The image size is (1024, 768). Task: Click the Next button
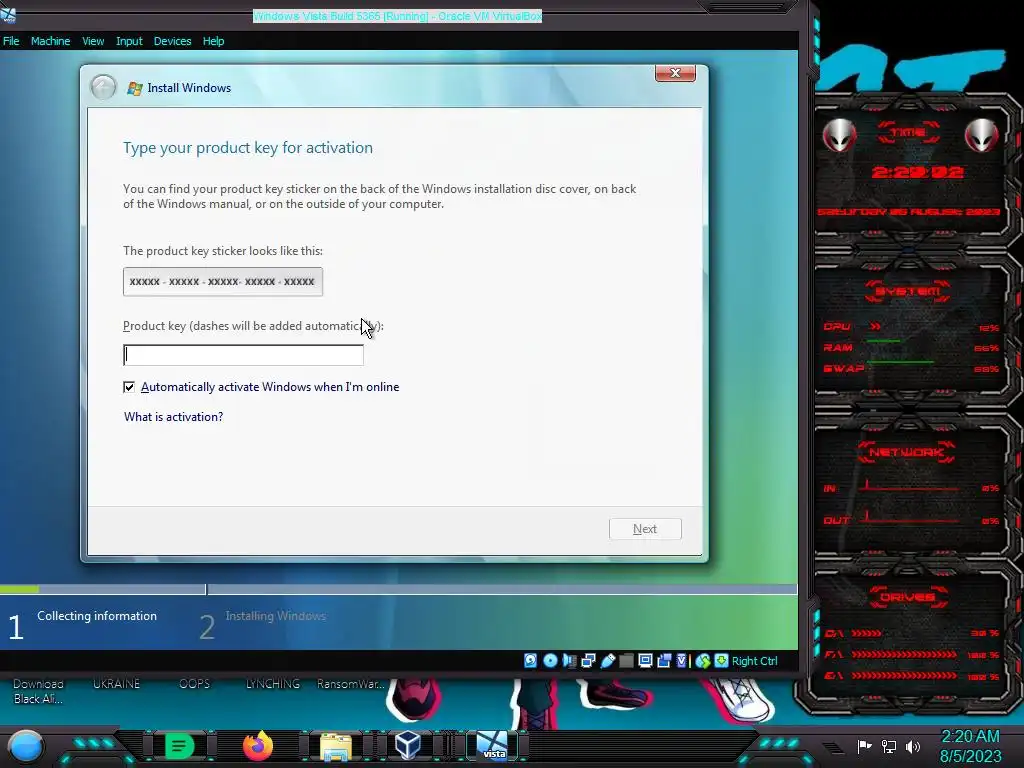pyautogui.click(x=645, y=529)
